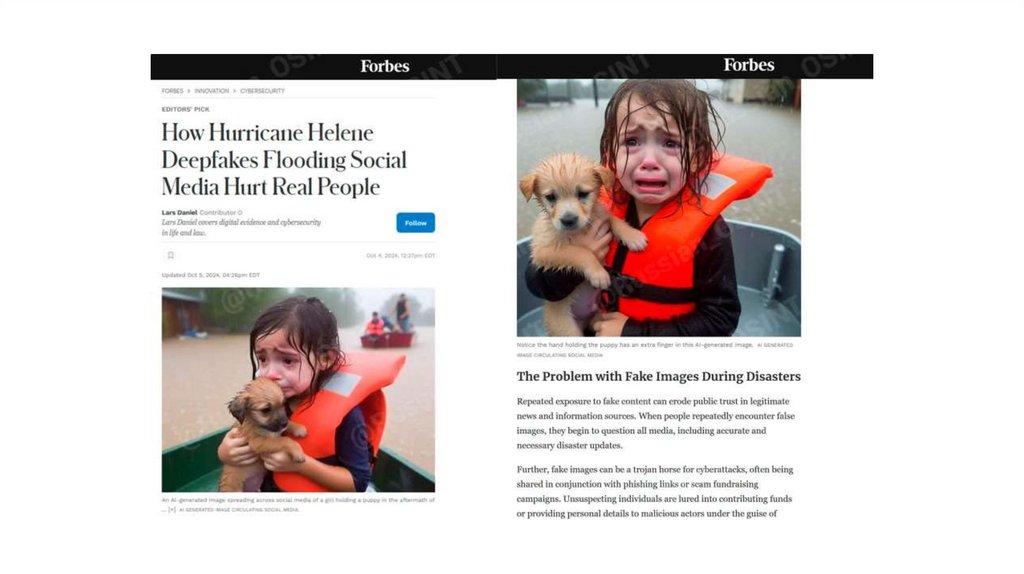Click the Editors' Pick label
Screen dimensions: 1024x574
tap(185, 109)
